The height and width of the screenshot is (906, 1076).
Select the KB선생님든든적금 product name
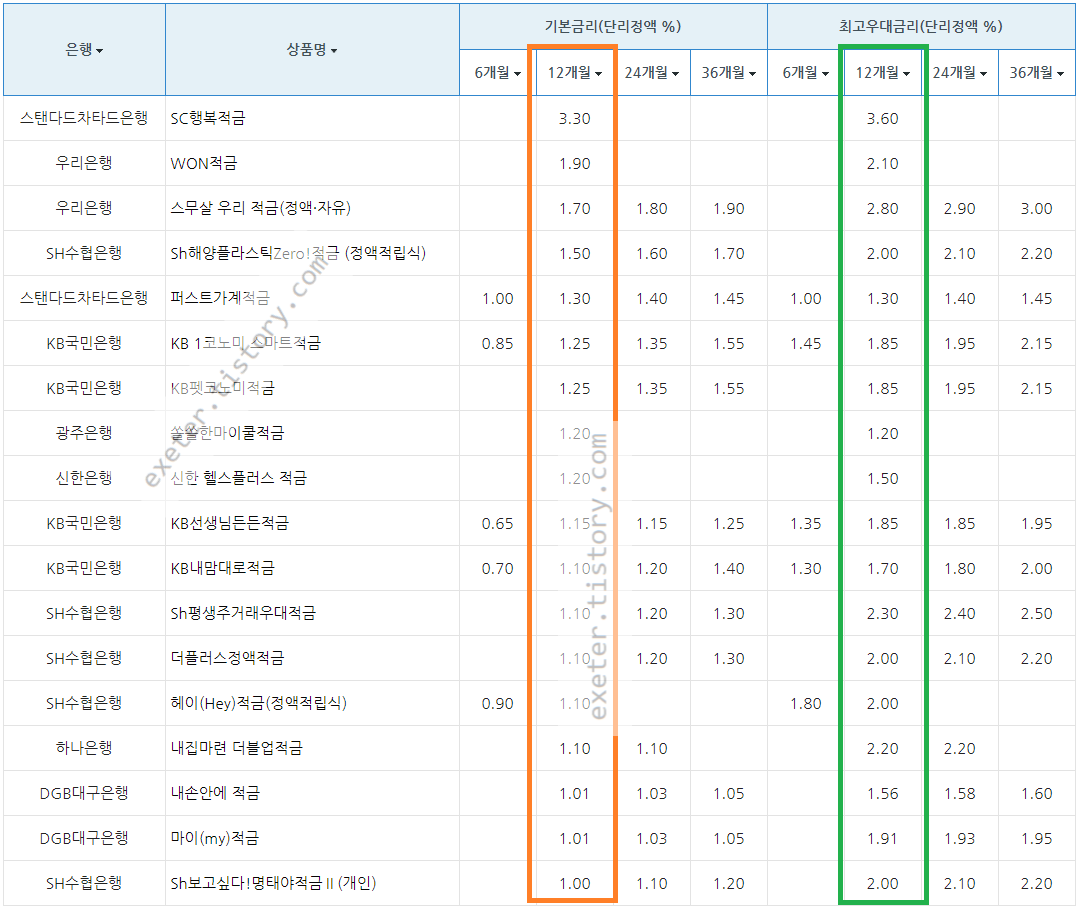(230, 523)
